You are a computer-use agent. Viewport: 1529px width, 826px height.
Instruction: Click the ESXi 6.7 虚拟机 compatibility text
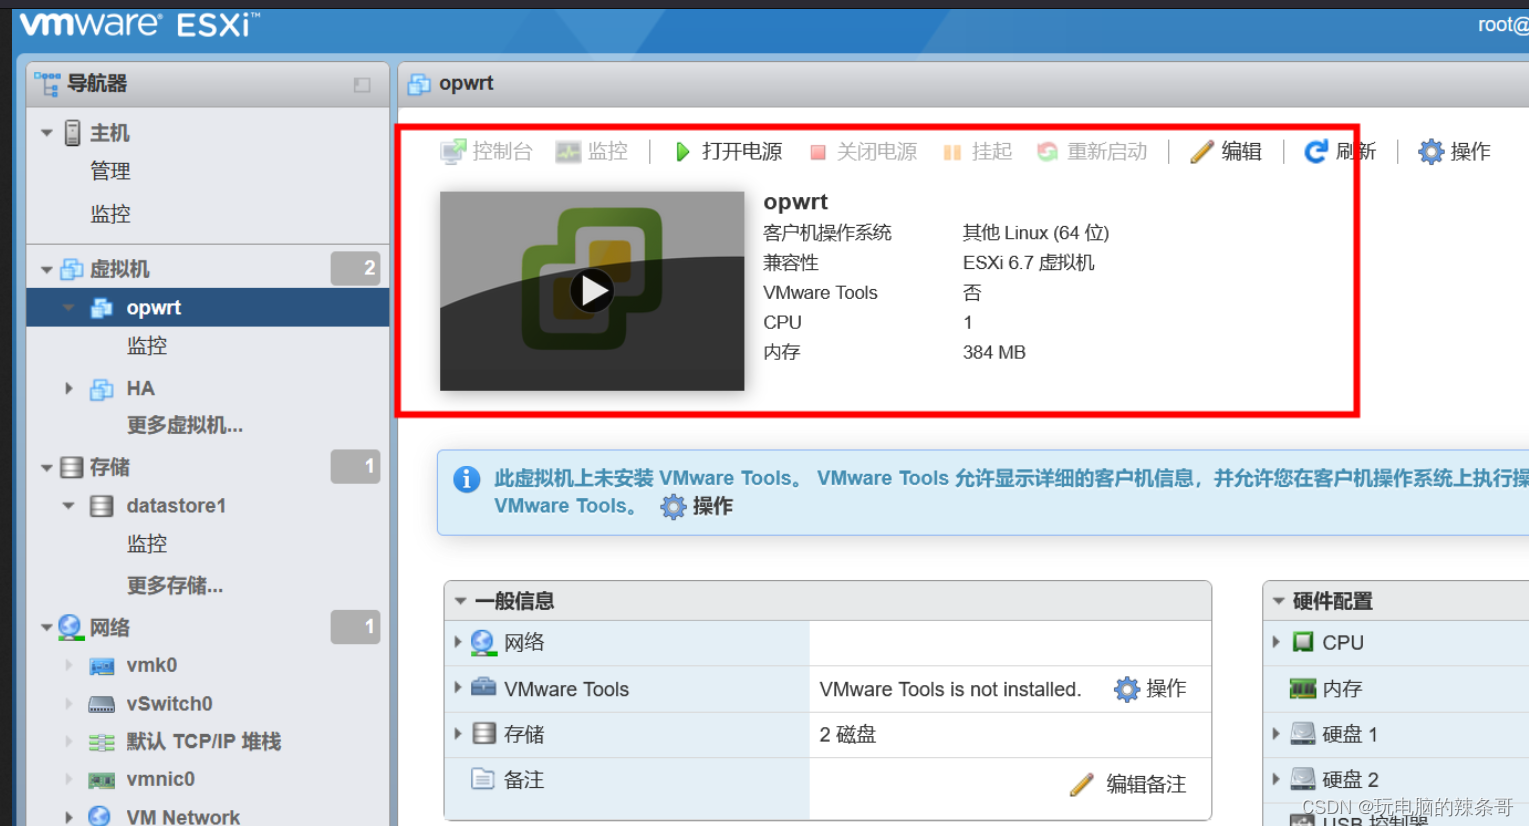(x=1028, y=262)
